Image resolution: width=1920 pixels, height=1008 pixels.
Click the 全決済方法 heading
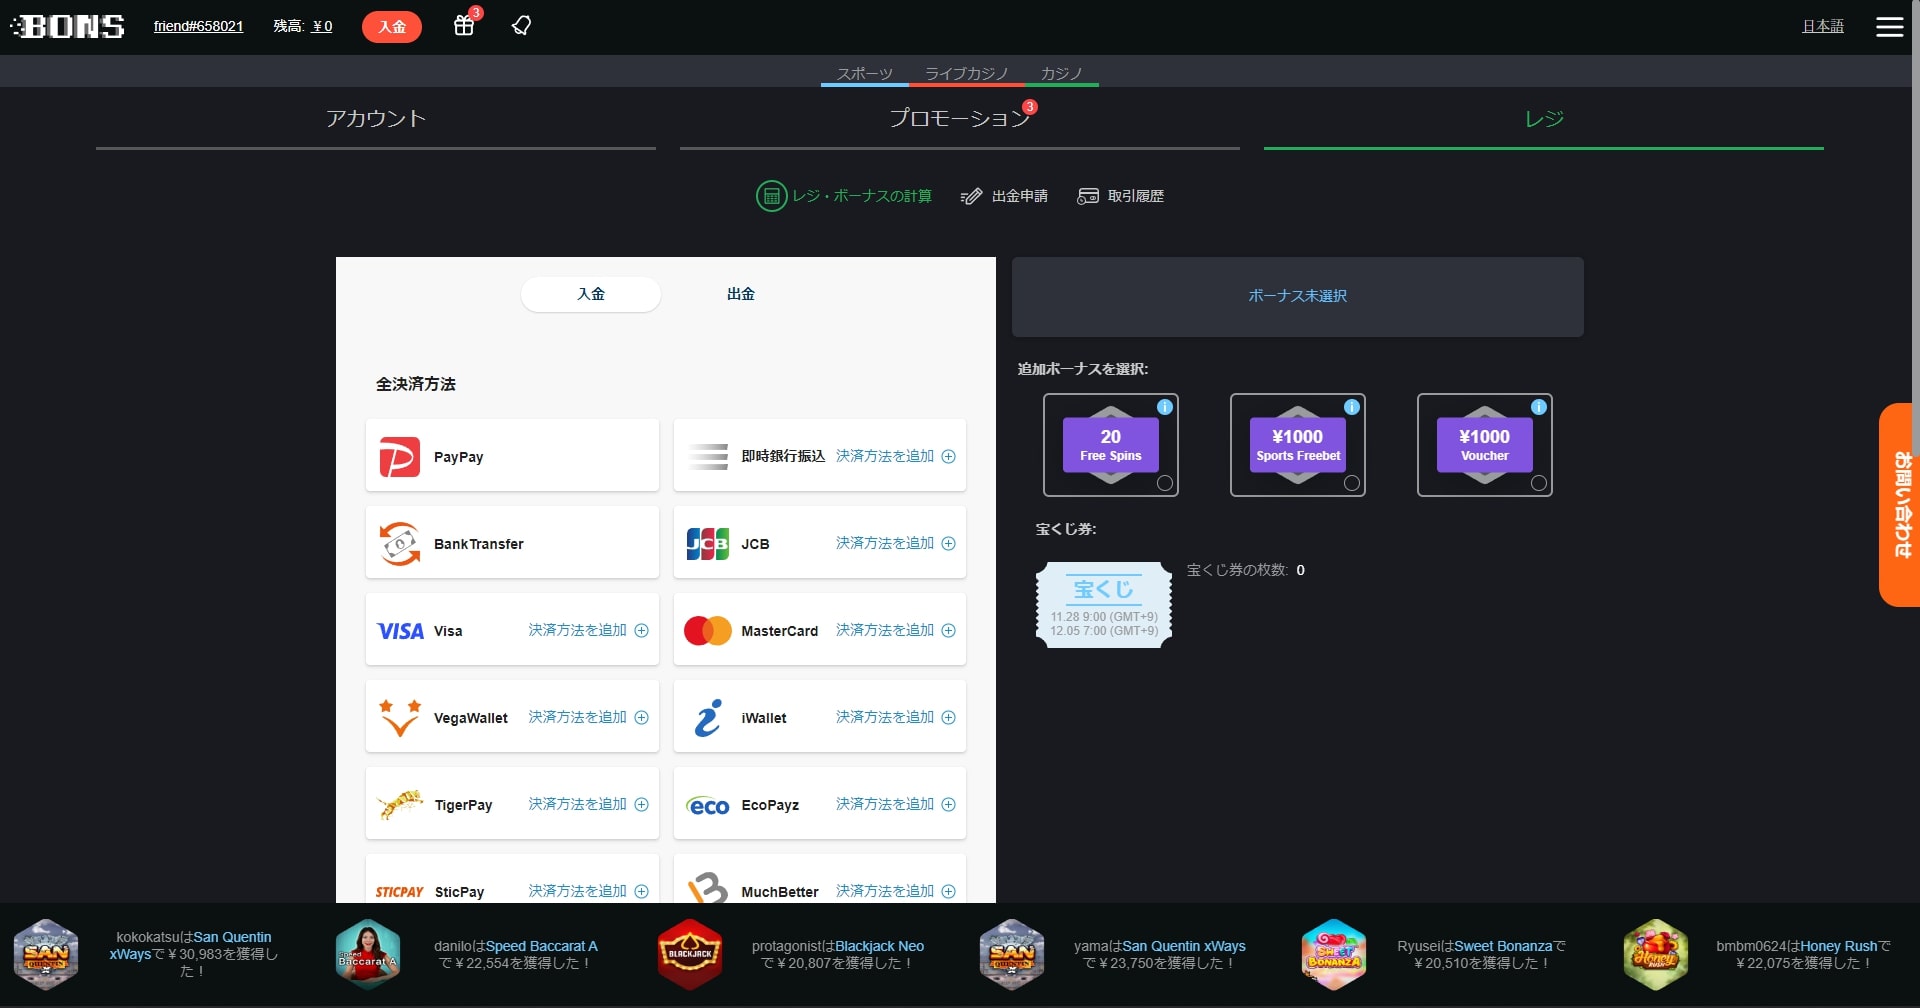[x=416, y=384]
